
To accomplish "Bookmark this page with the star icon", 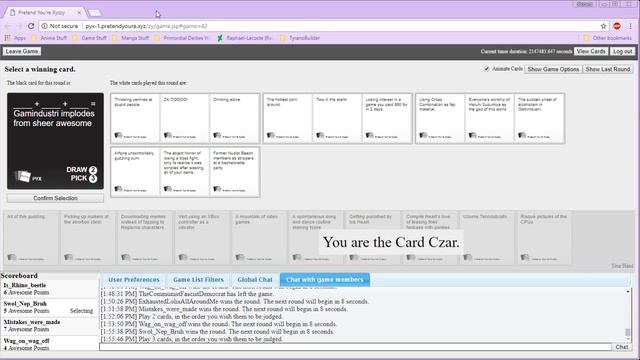I will [603, 26].
